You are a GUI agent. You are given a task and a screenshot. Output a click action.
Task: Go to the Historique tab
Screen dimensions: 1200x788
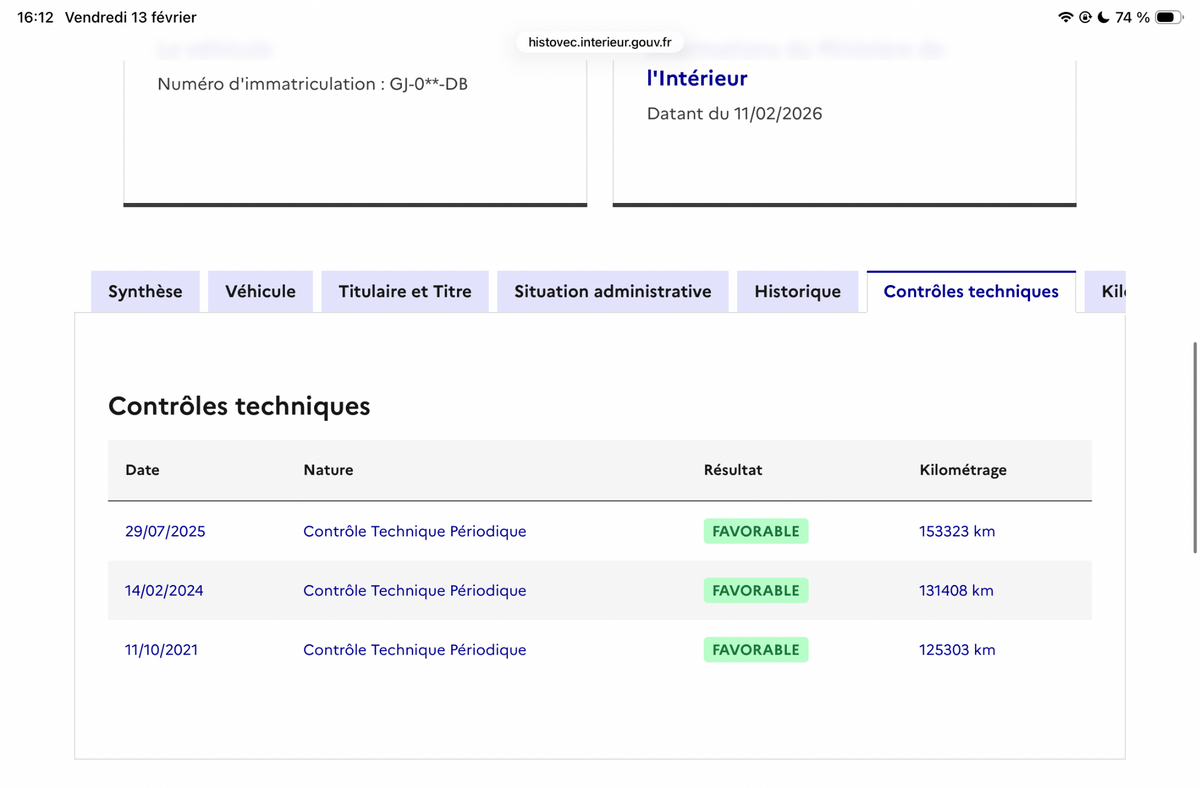(798, 291)
